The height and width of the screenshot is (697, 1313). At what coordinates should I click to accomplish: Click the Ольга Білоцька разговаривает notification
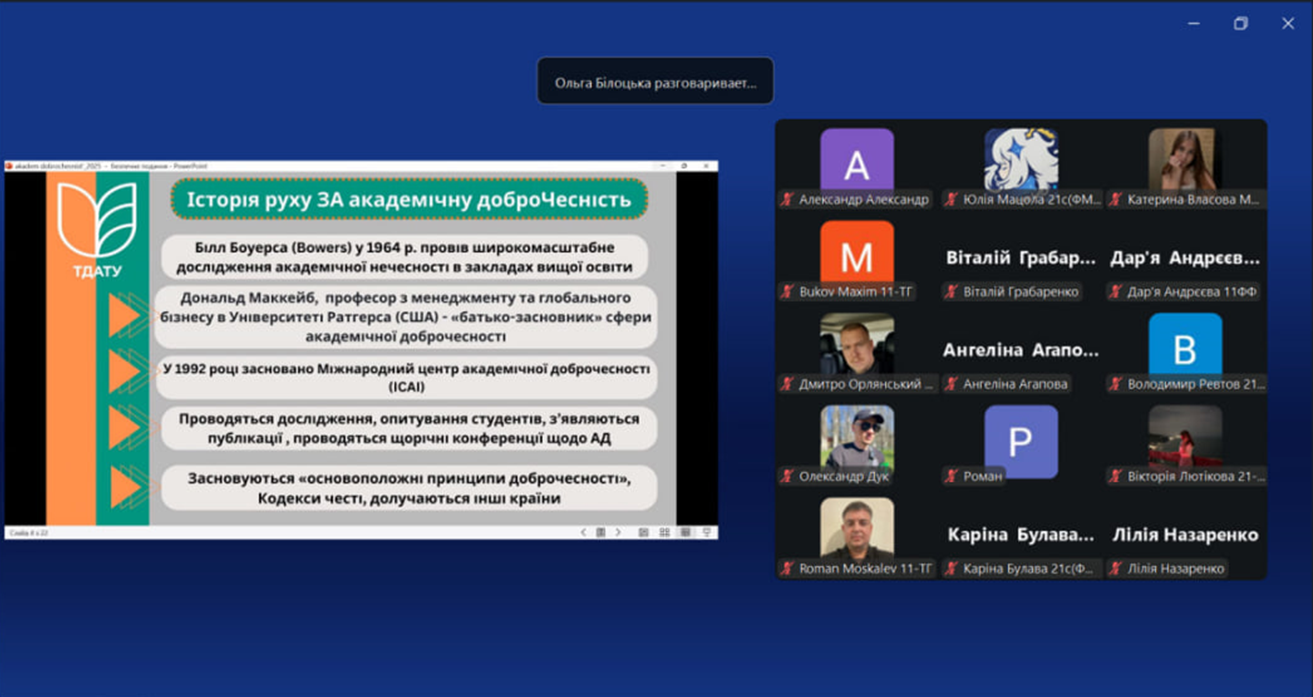coord(655,83)
